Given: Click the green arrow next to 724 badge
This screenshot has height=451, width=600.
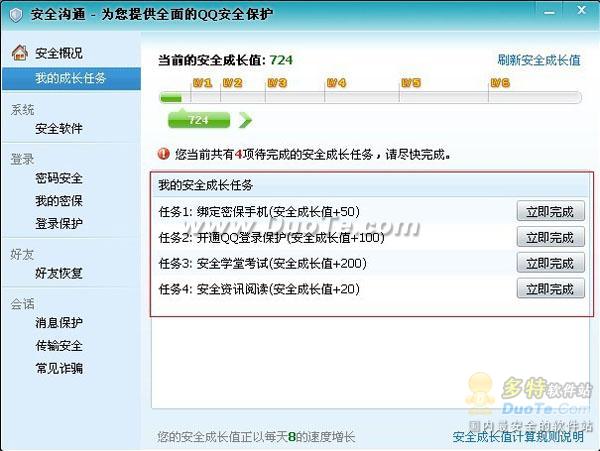Looking at the screenshot, I should 245,120.
